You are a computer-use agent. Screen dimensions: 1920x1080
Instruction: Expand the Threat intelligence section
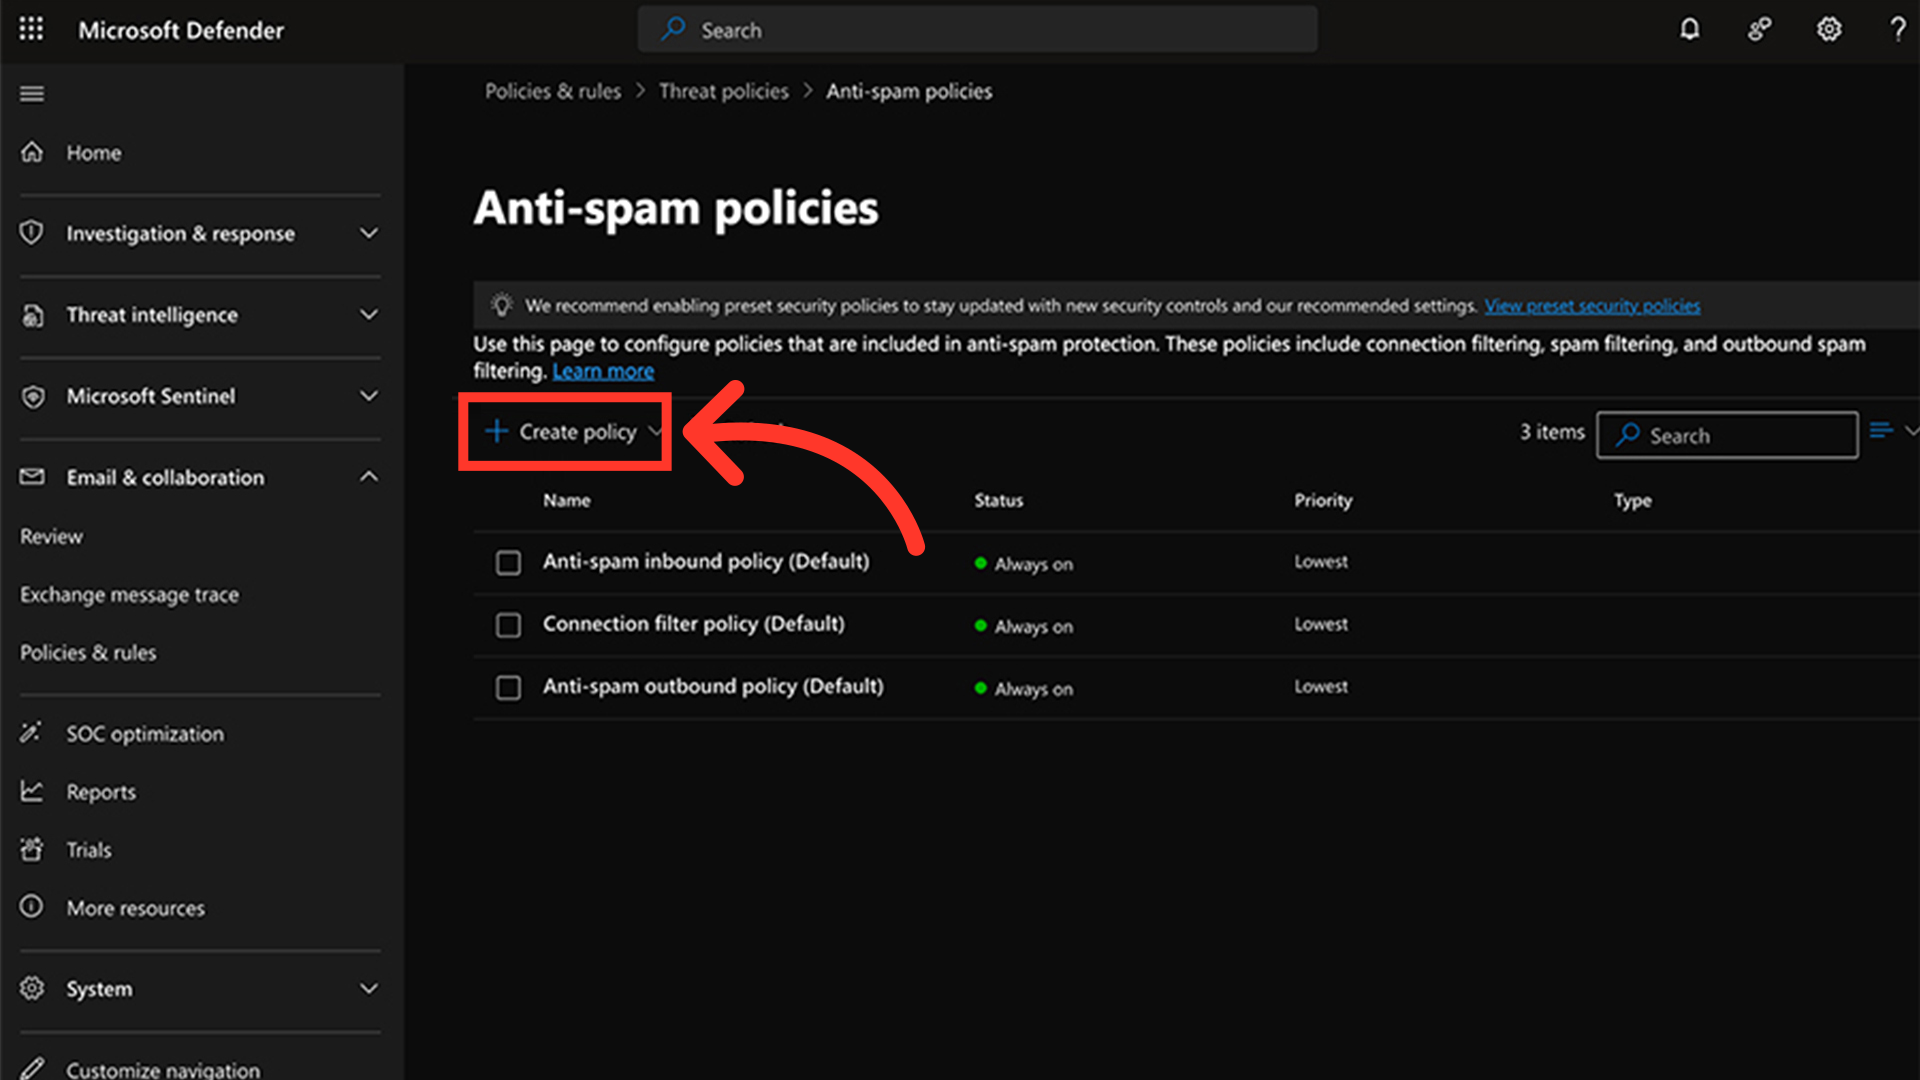click(x=368, y=315)
